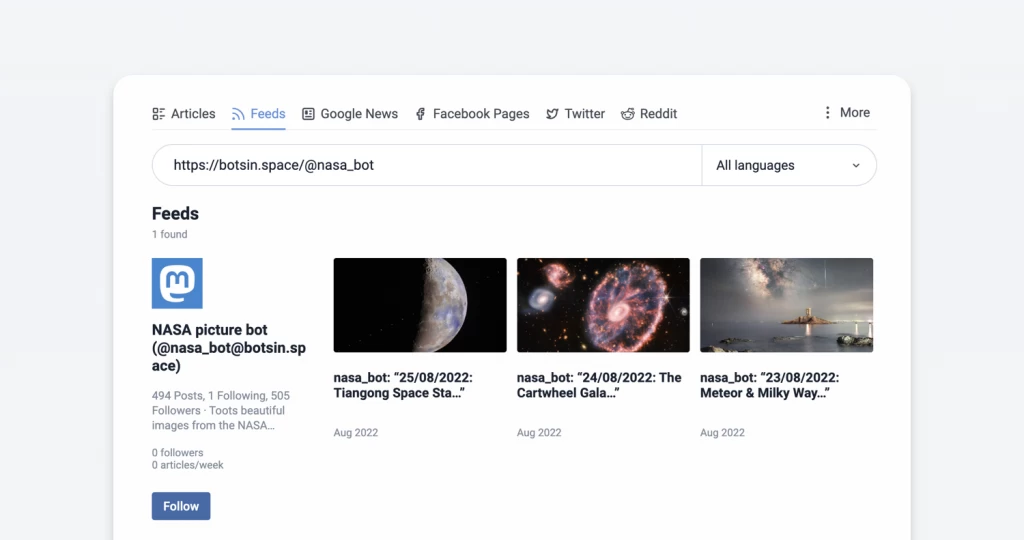Click the Google News newspaper icon
1024x540 pixels.
click(309, 114)
